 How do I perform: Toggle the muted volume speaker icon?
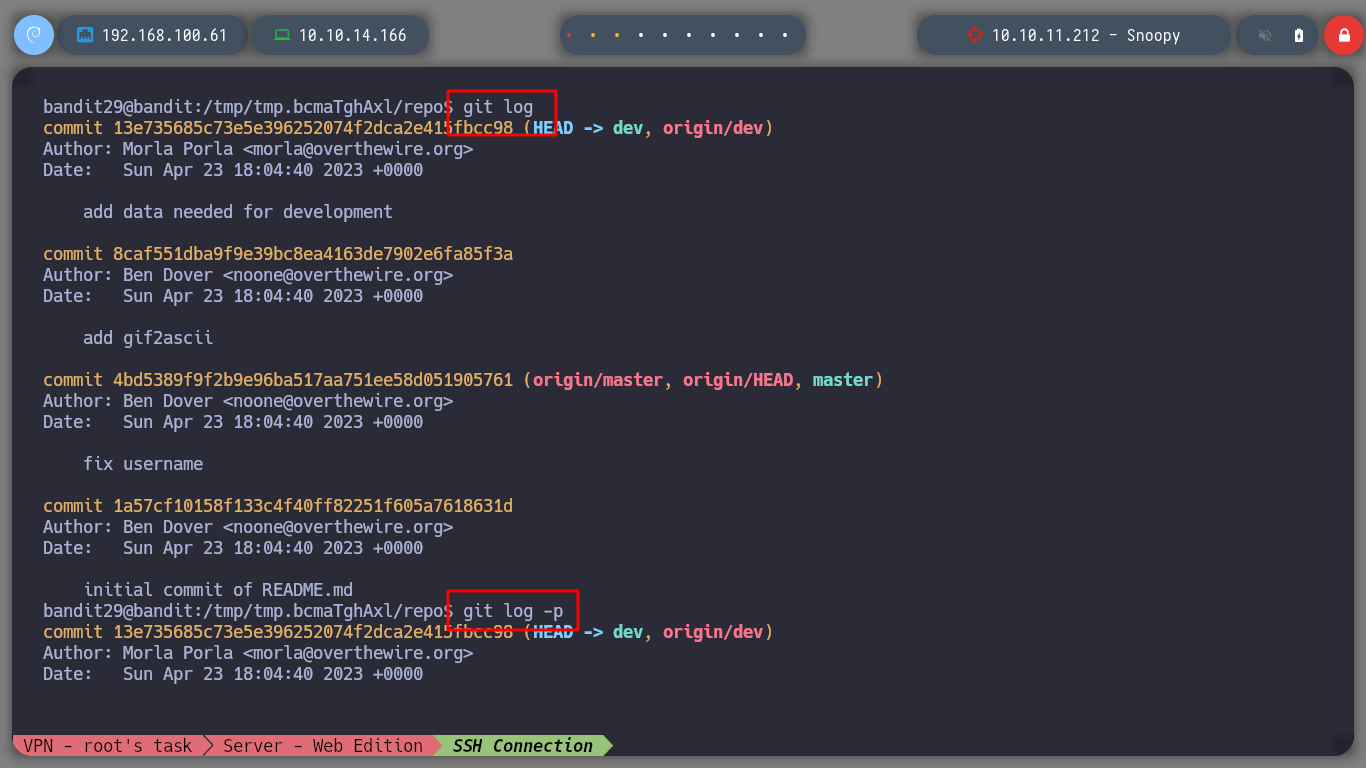click(1265, 35)
